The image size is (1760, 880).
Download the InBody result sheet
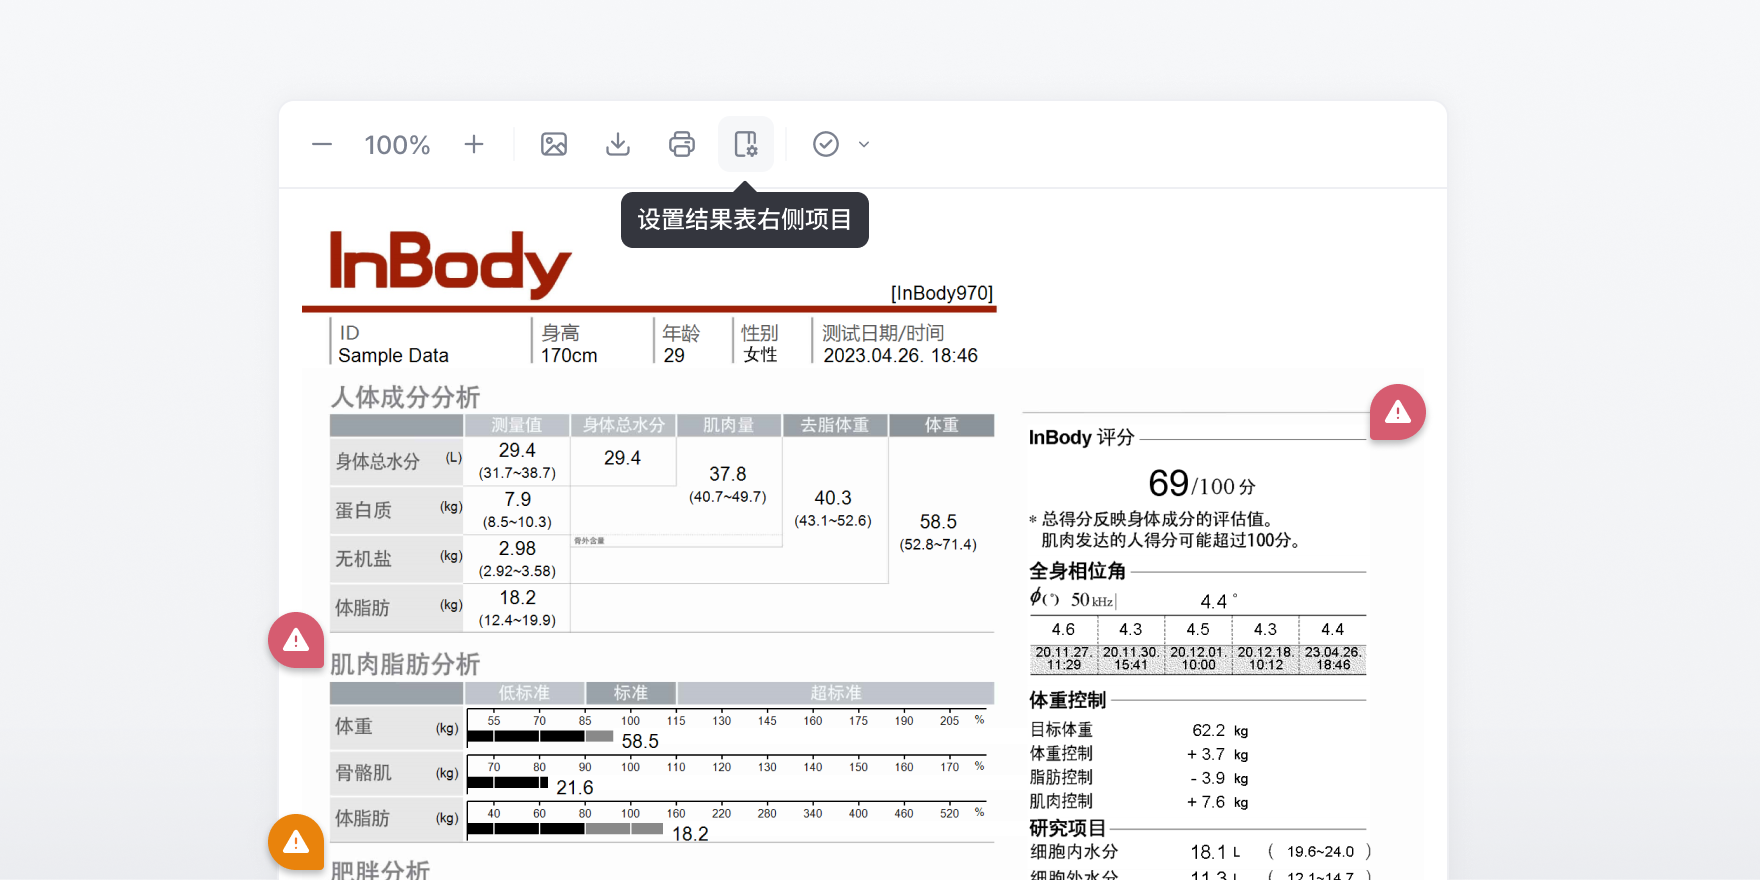tap(618, 144)
